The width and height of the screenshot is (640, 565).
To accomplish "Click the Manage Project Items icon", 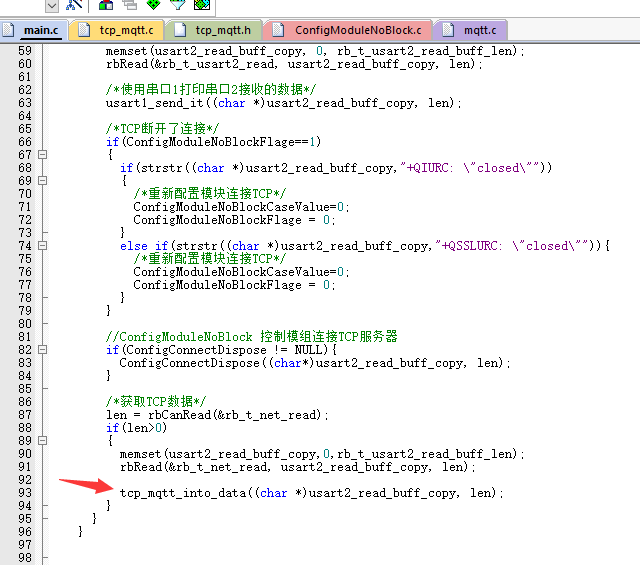I will click(105, 4).
